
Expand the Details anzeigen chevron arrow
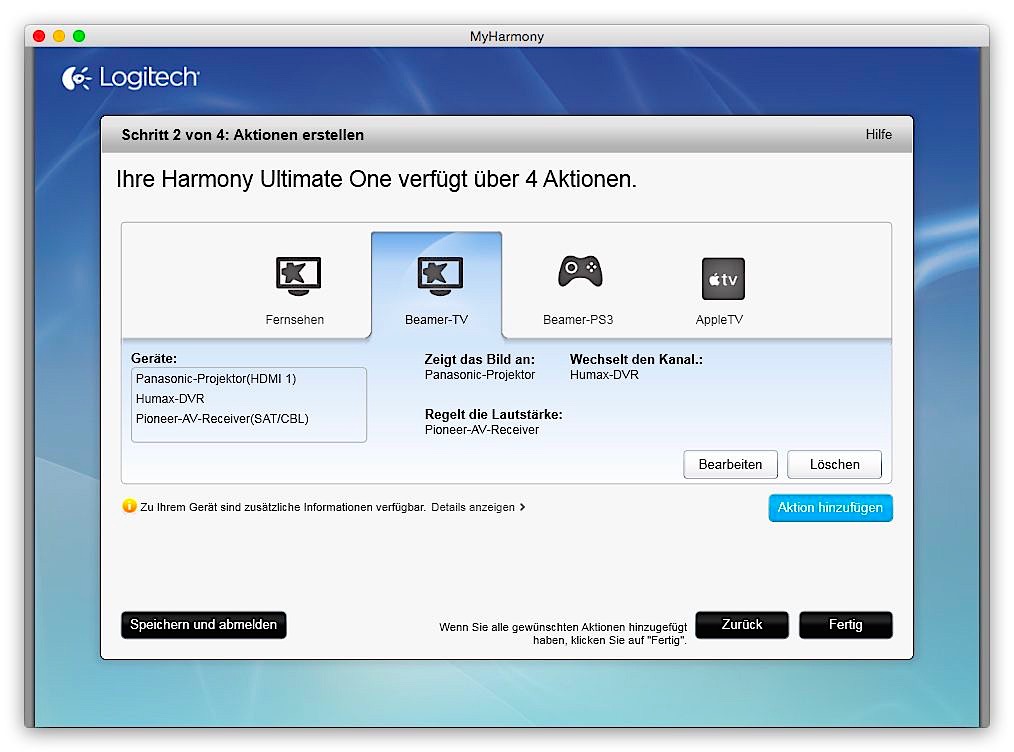pos(523,507)
